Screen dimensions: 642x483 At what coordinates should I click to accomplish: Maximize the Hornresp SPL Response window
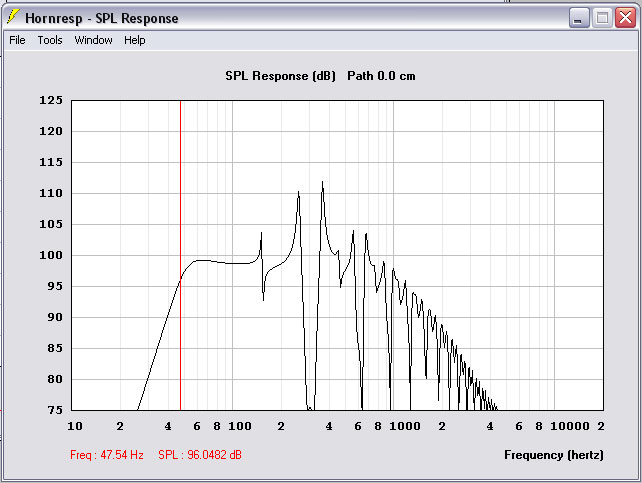tap(602, 18)
